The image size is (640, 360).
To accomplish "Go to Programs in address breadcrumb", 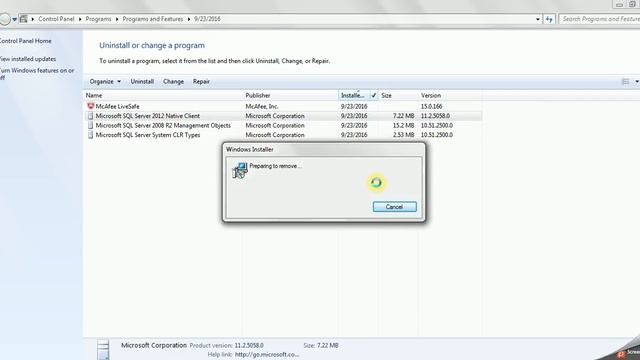I will (98, 19).
